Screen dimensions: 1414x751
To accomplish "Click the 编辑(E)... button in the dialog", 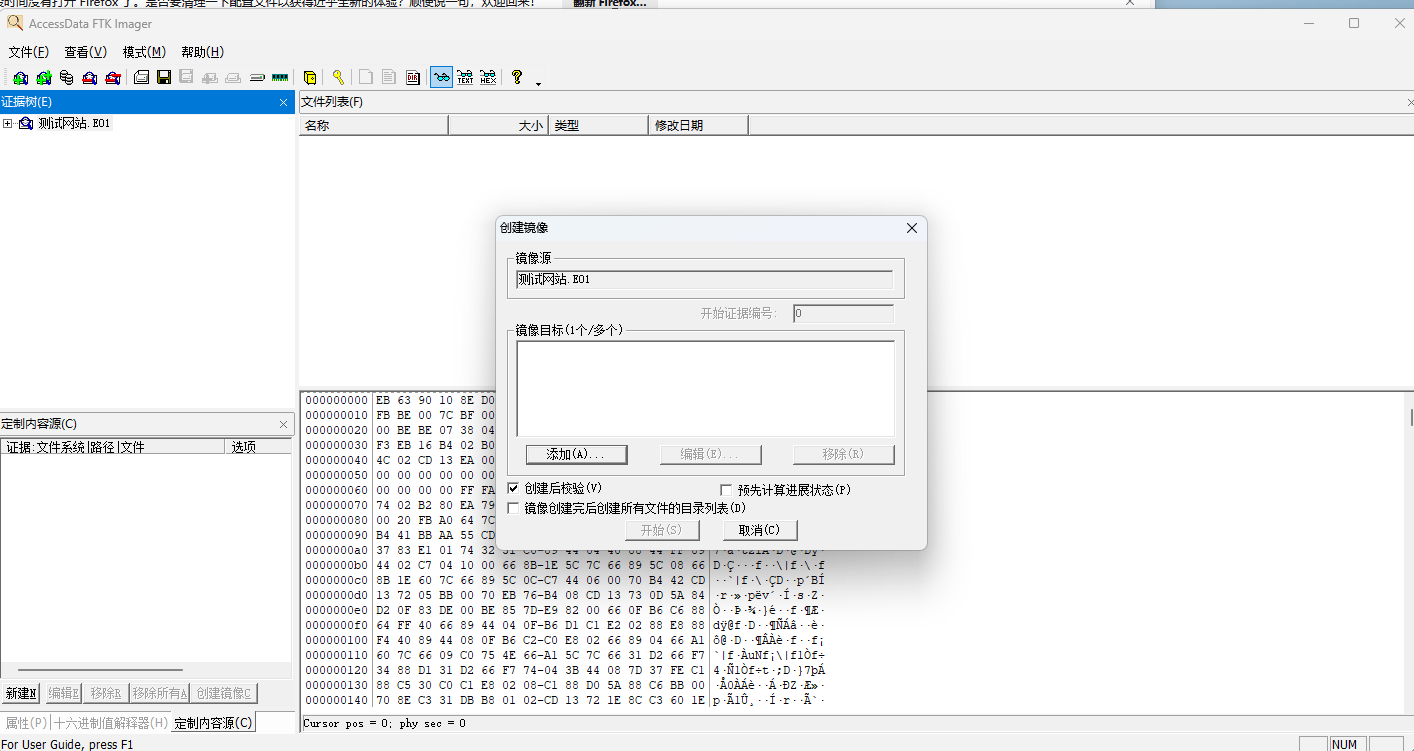I will pos(710,454).
